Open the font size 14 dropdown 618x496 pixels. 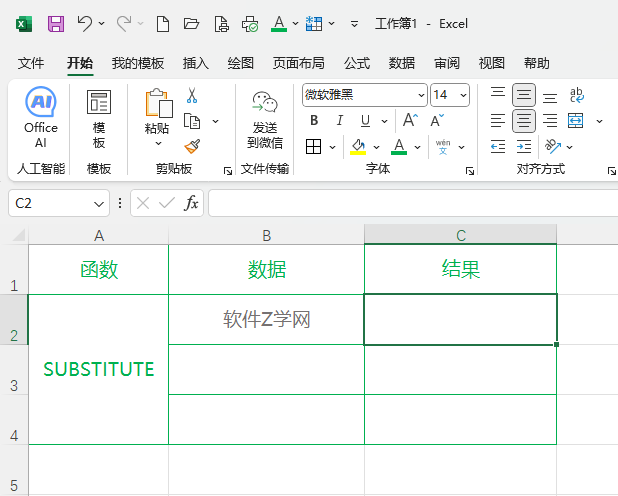click(463, 95)
